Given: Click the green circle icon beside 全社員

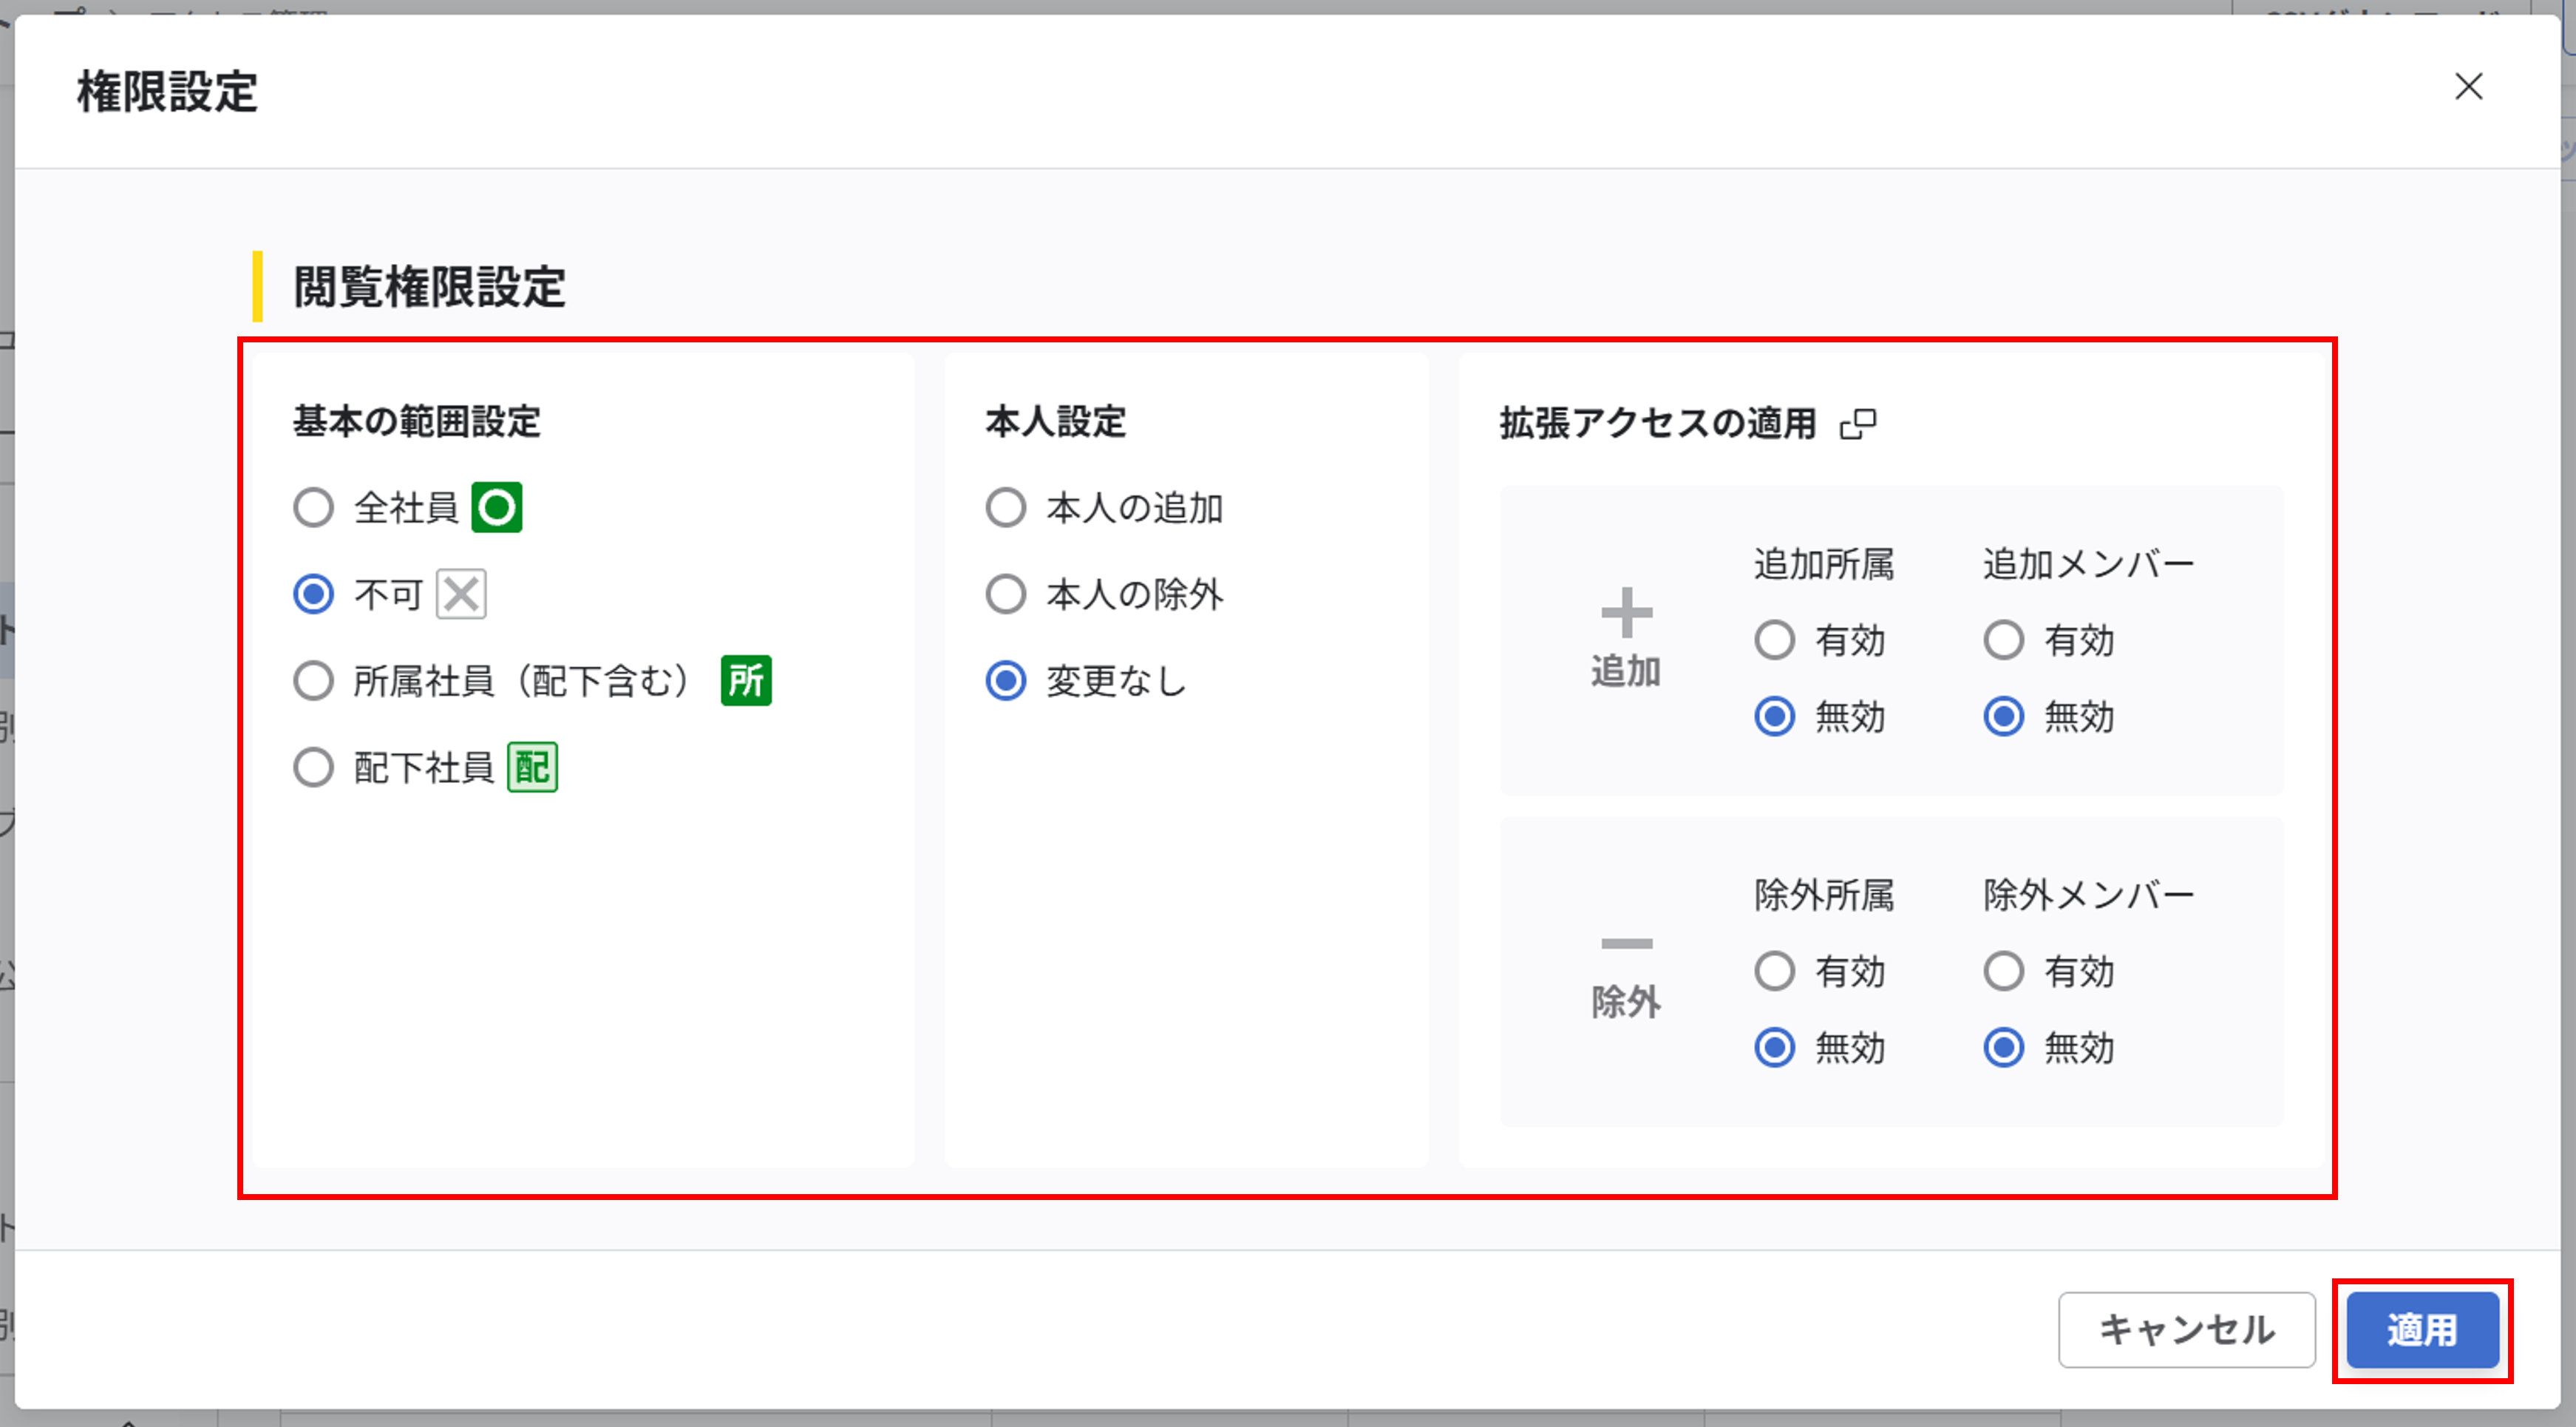Looking at the screenshot, I should coord(497,508).
